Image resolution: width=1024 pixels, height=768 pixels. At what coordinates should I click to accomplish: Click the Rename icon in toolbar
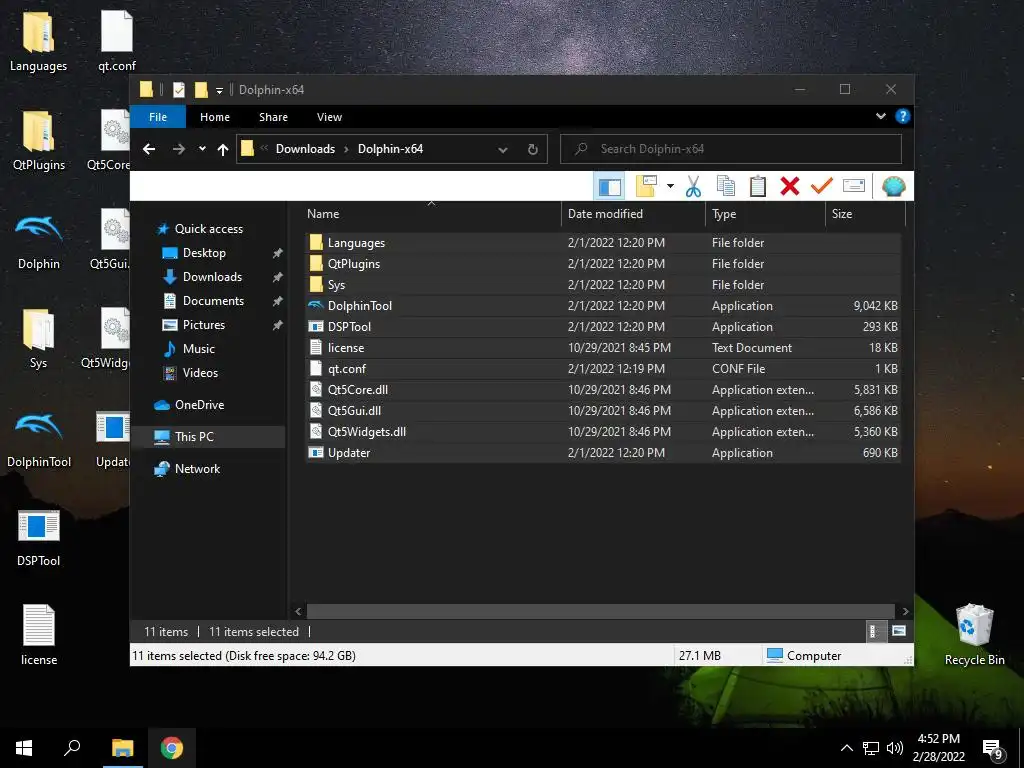[854, 186]
